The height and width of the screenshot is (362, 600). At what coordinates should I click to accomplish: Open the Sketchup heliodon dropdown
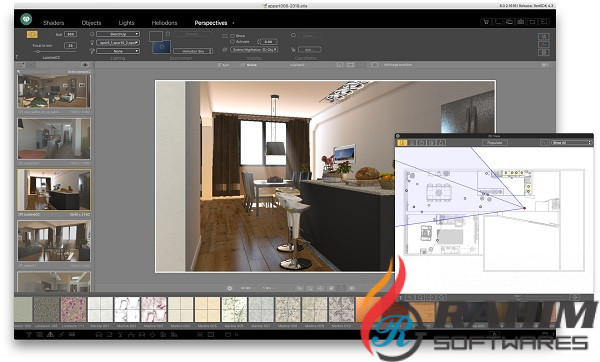point(118,34)
